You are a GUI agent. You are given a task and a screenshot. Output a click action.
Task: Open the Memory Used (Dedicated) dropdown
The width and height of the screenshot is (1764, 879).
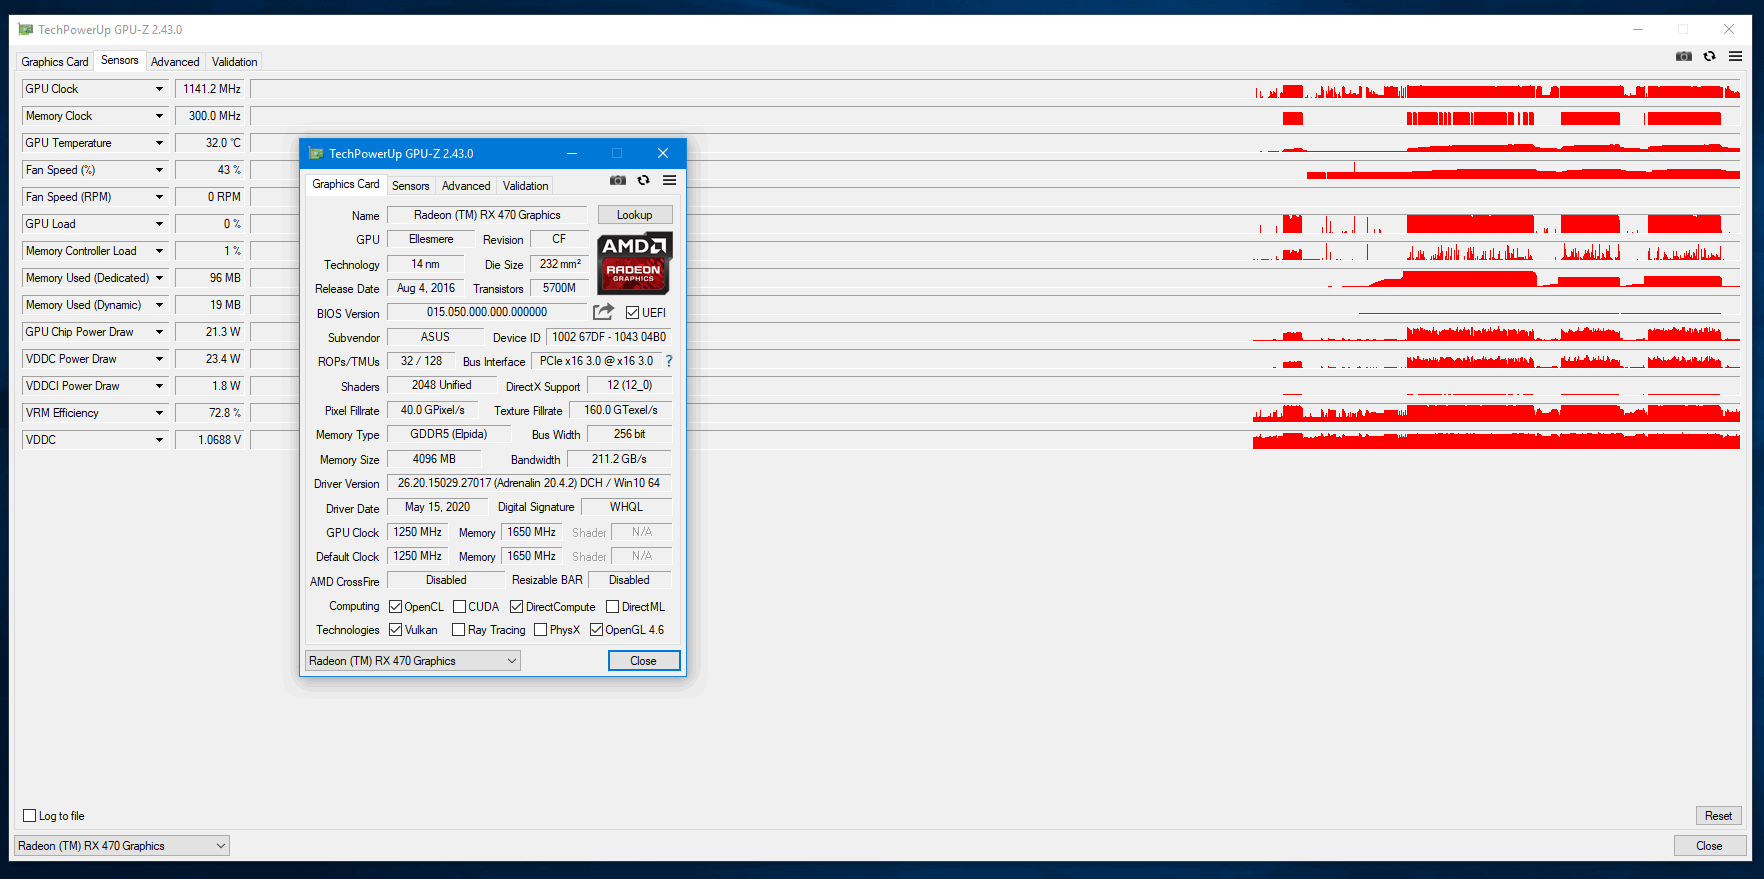[159, 278]
